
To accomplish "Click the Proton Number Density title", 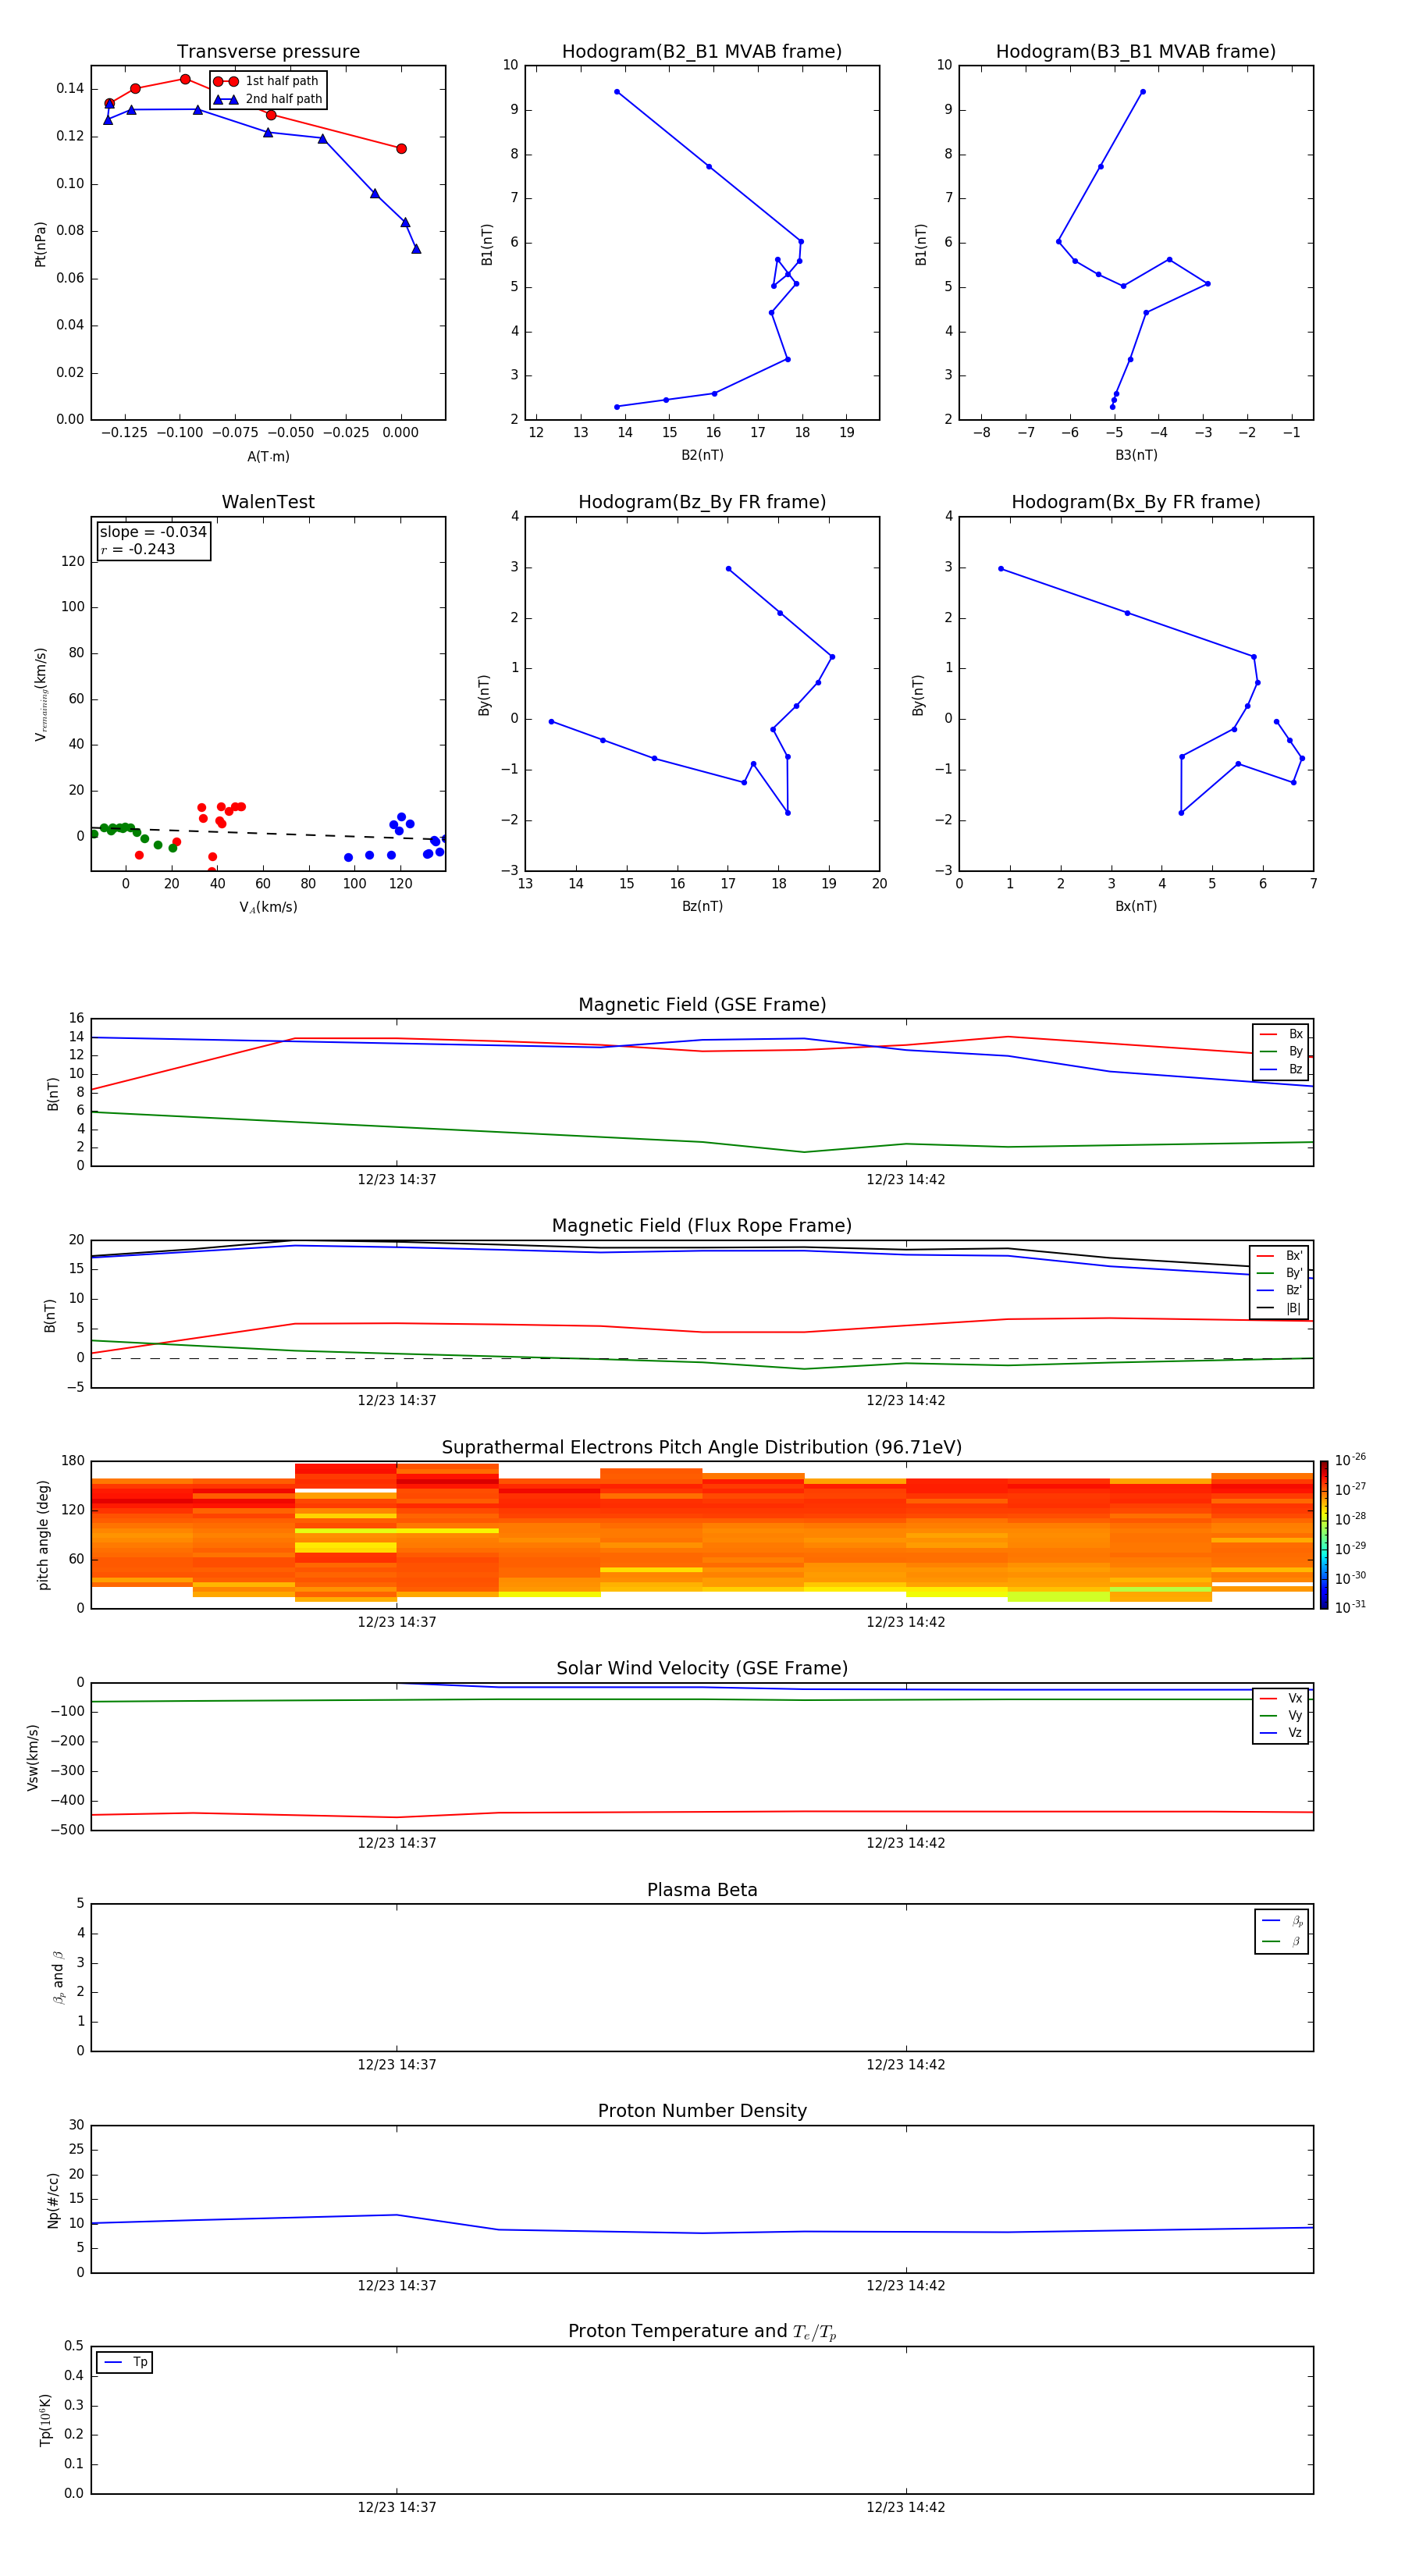I will pos(702,2111).
